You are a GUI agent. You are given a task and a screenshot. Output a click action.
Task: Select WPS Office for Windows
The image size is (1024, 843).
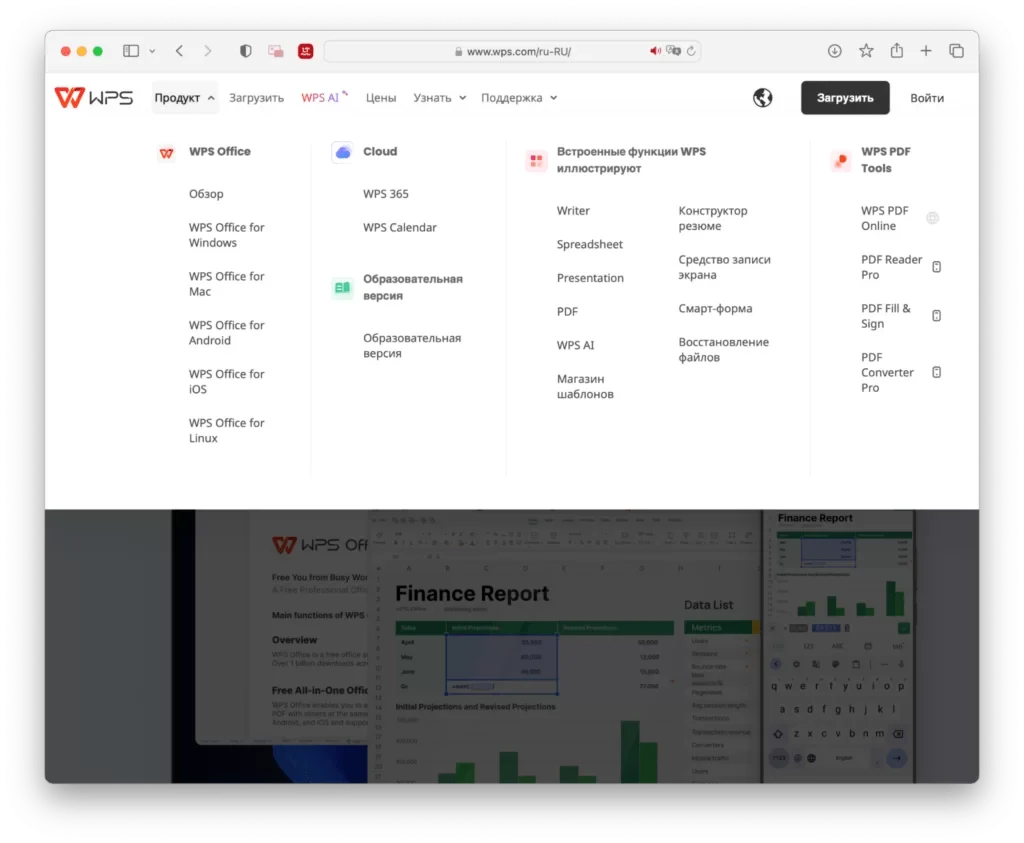(x=227, y=235)
